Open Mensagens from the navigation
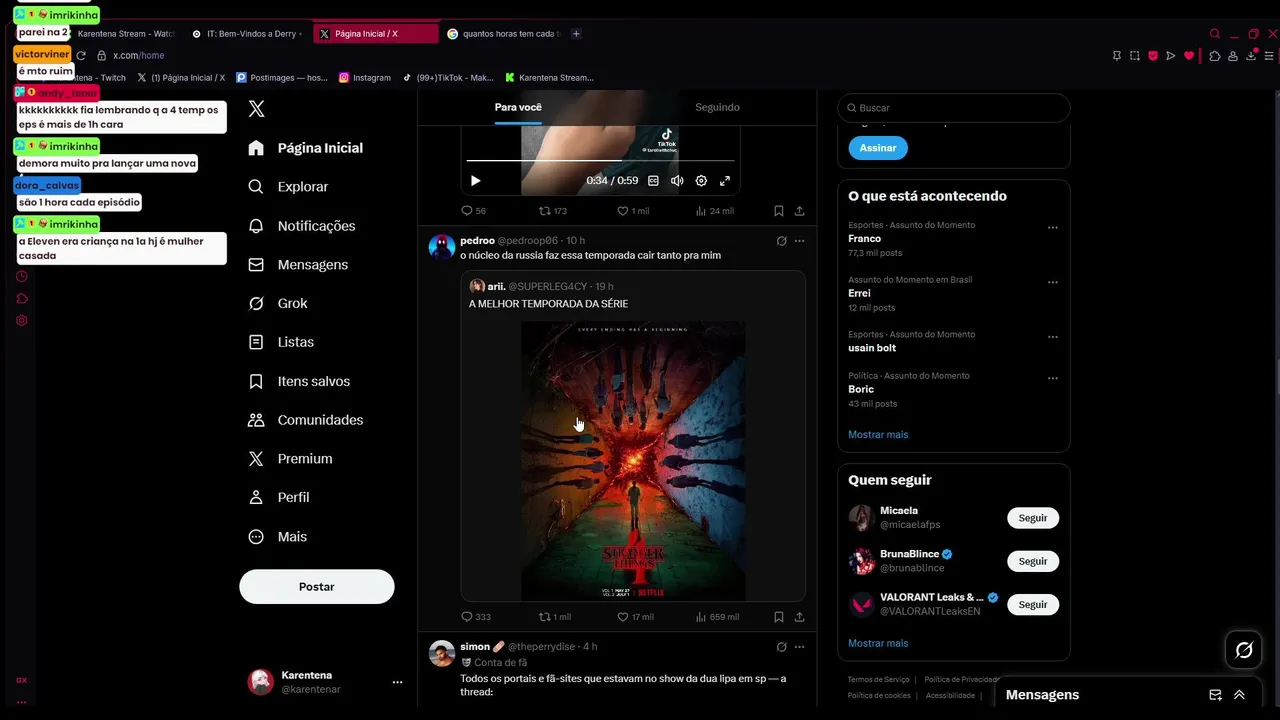Viewport: 1280px width, 720px height. pos(298,265)
